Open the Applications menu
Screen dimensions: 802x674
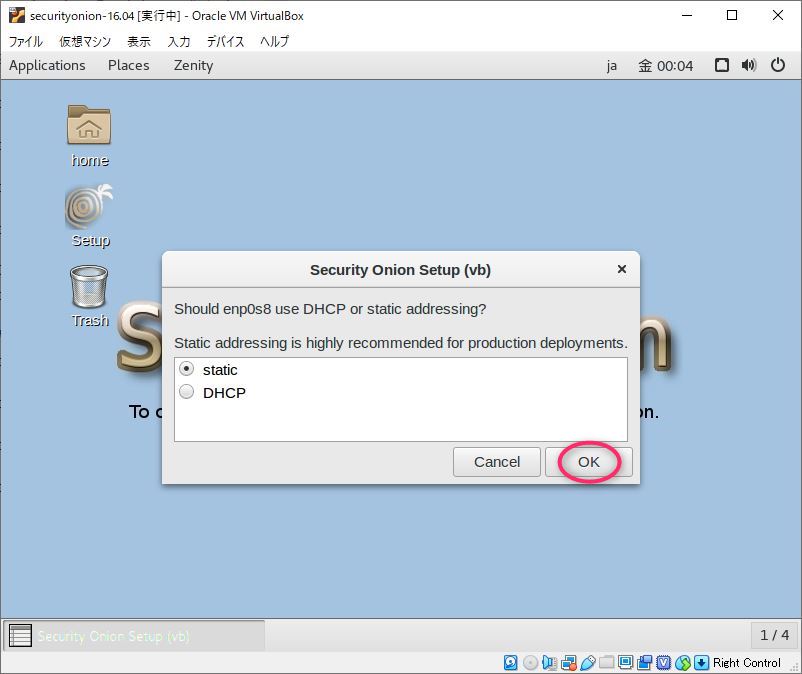[x=47, y=65]
